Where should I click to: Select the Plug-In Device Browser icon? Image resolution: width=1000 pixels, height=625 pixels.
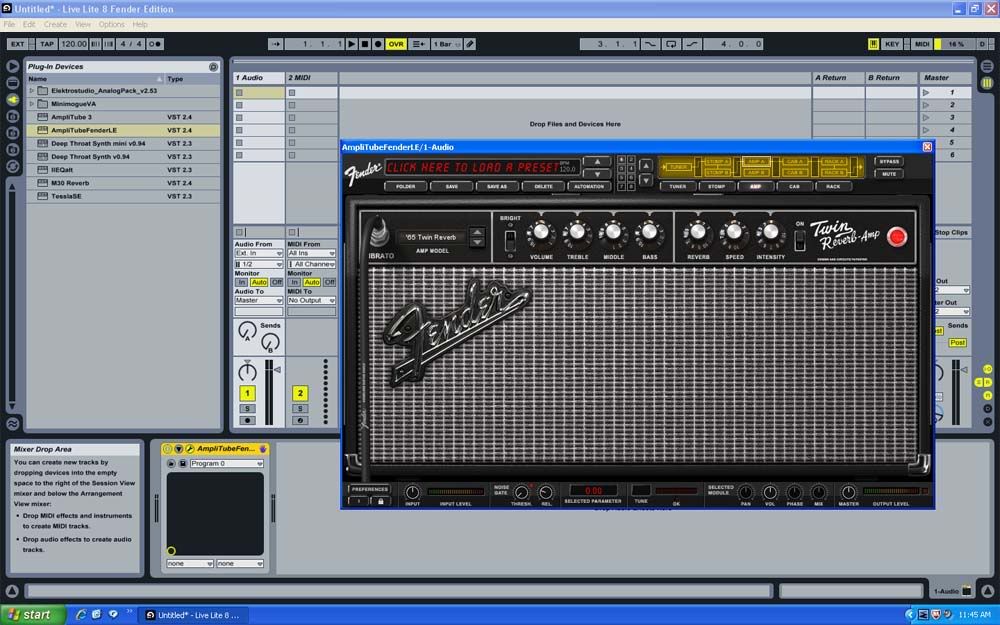[13, 99]
